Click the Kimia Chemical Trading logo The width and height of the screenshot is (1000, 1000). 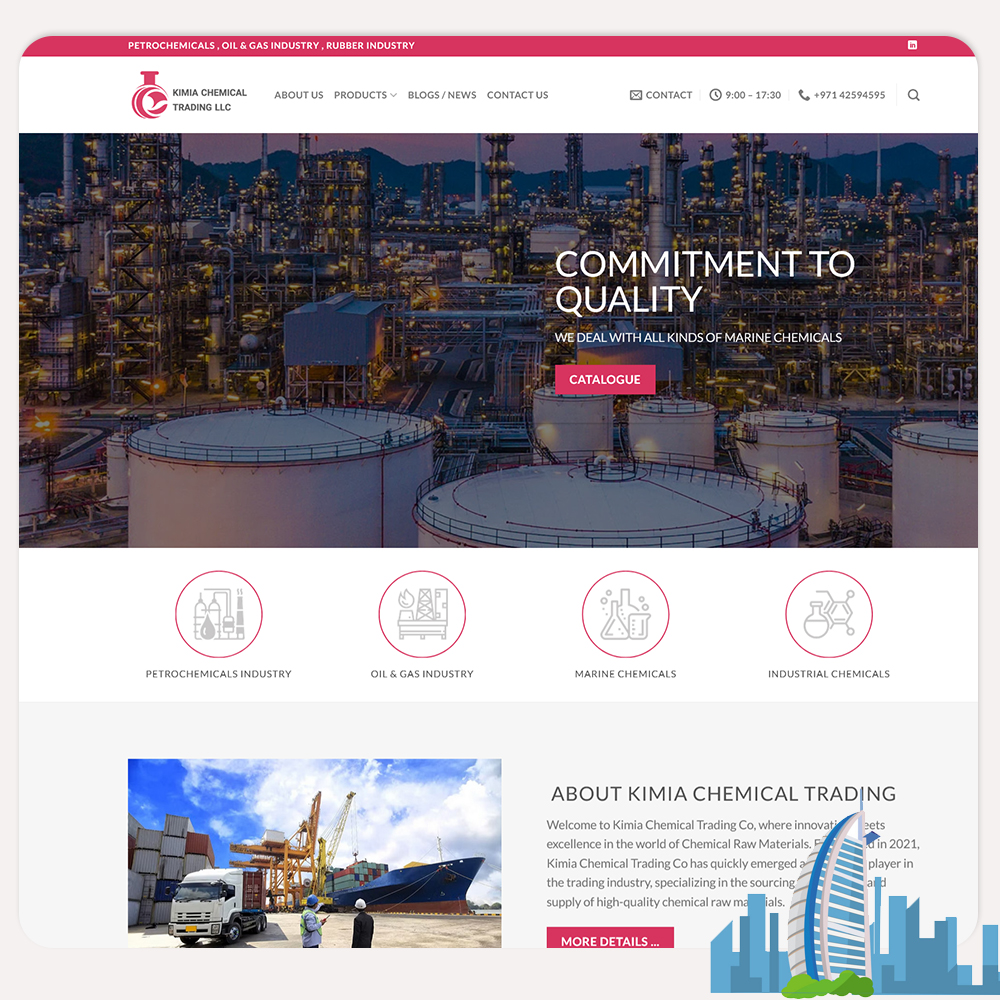pyautogui.click(x=189, y=96)
